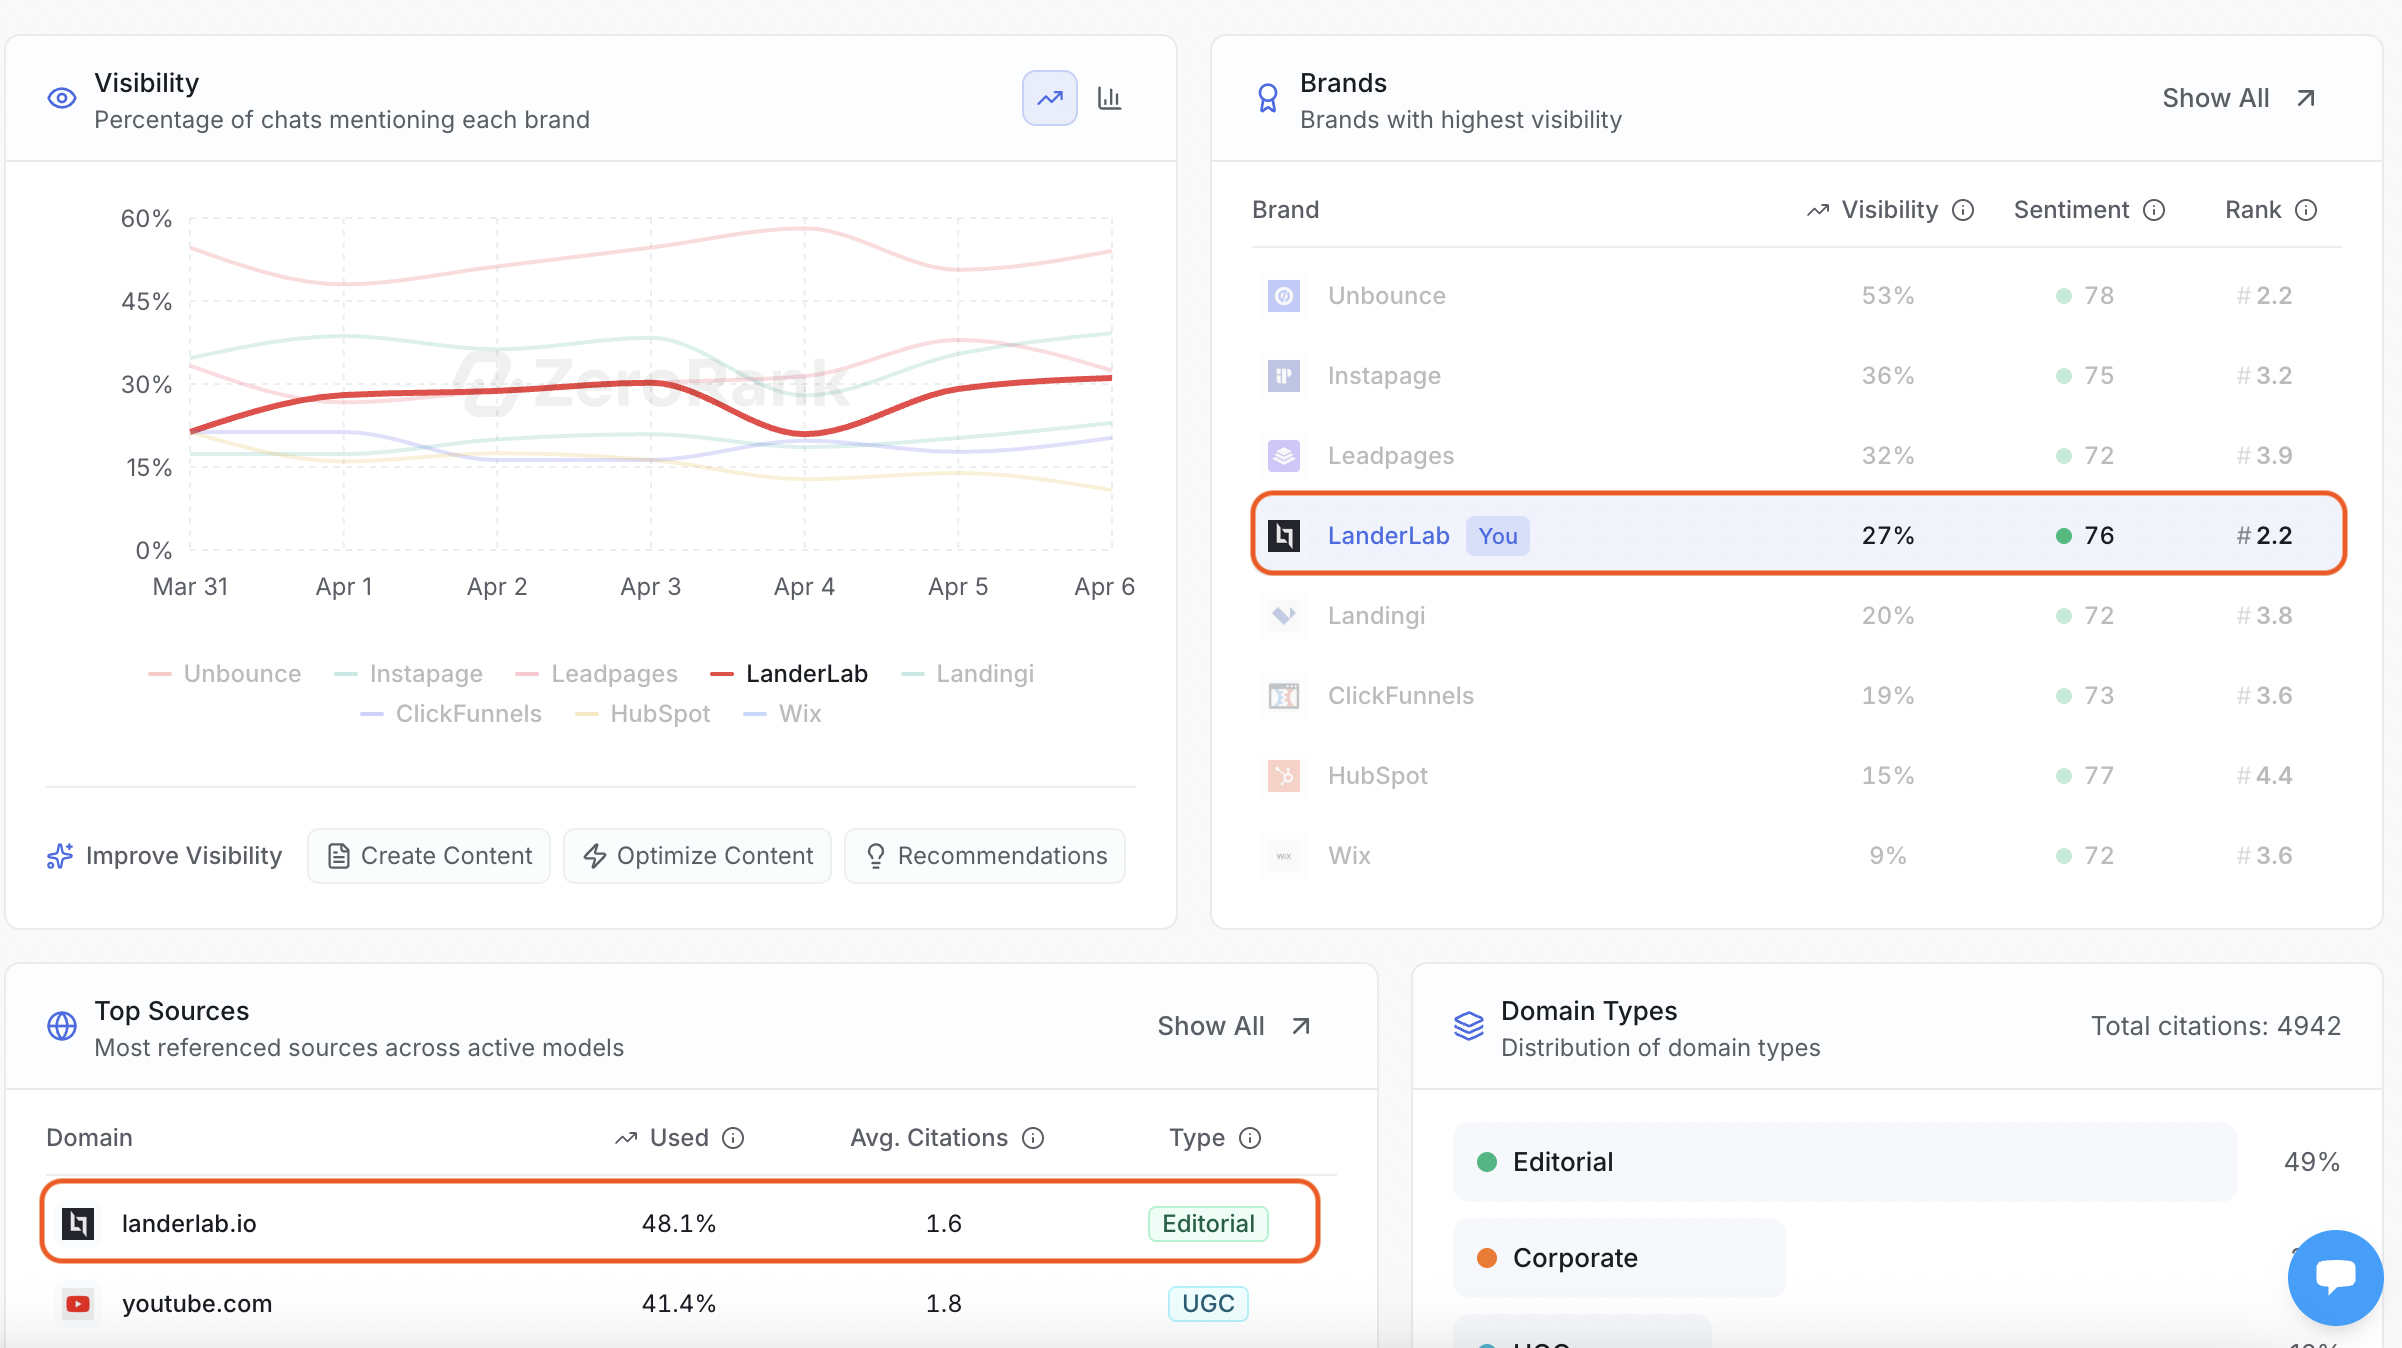
Task: Click the Used column info icon
Action: coord(733,1138)
